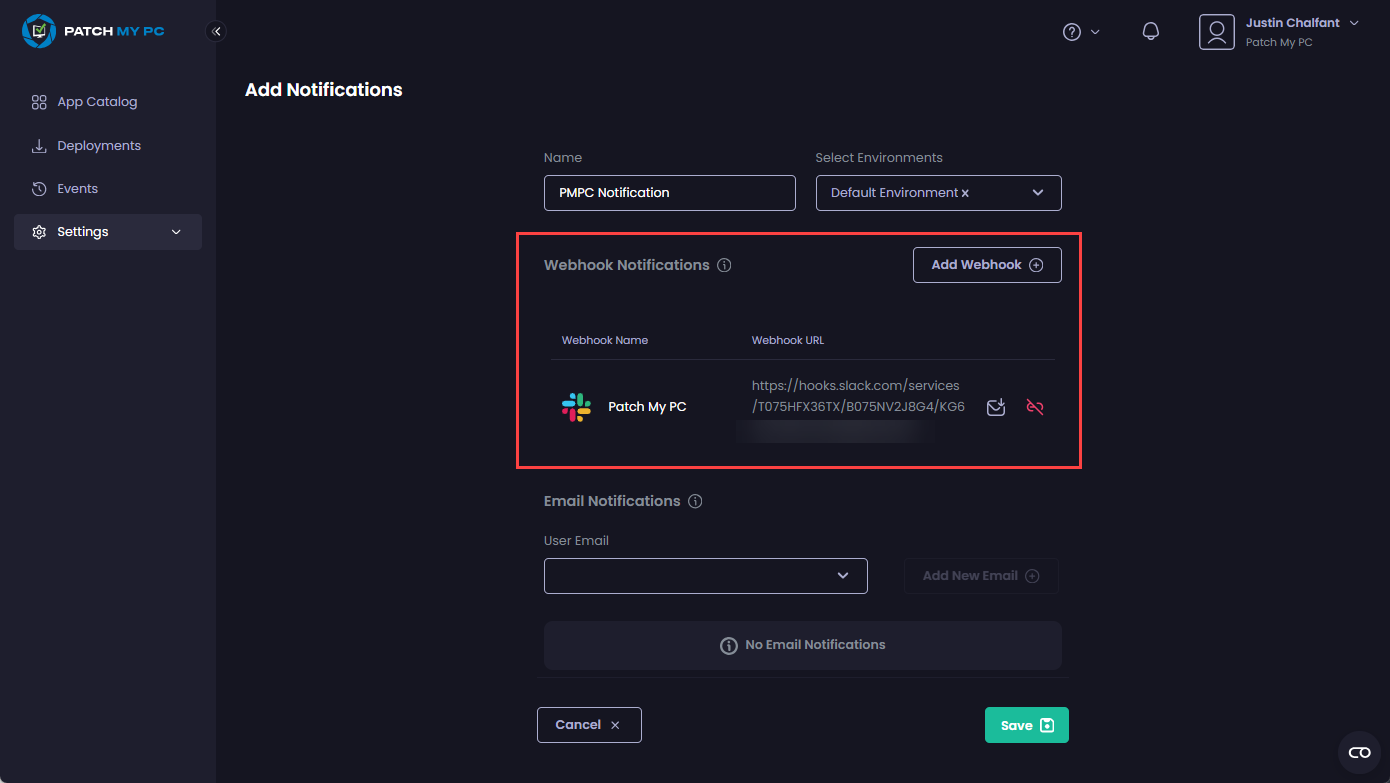Open the help question mark menu
Screen dimensions: 1390x783
1072,32
